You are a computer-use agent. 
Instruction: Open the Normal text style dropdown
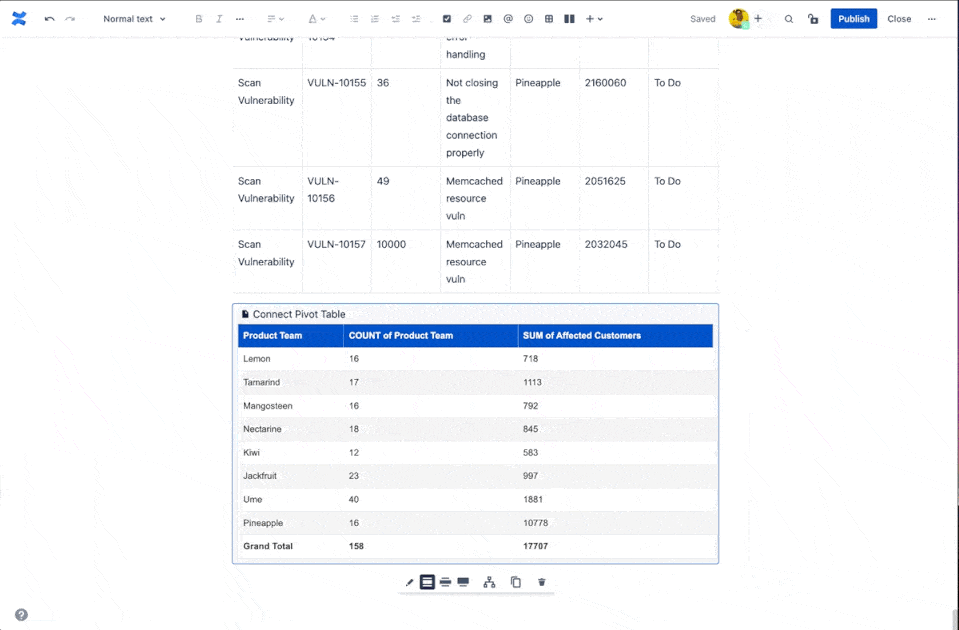(x=134, y=19)
